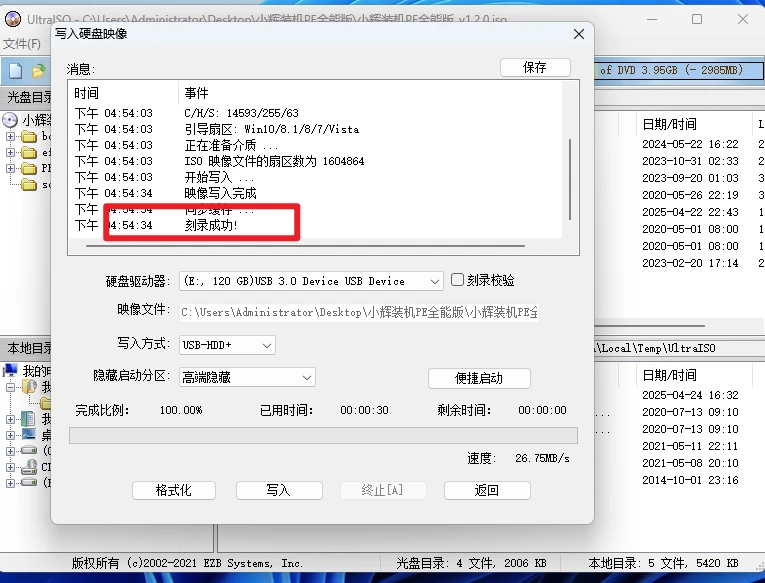Image resolution: width=765 pixels, height=583 pixels.
Task: Expand the Desktop node in local tree
Action: [10, 435]
